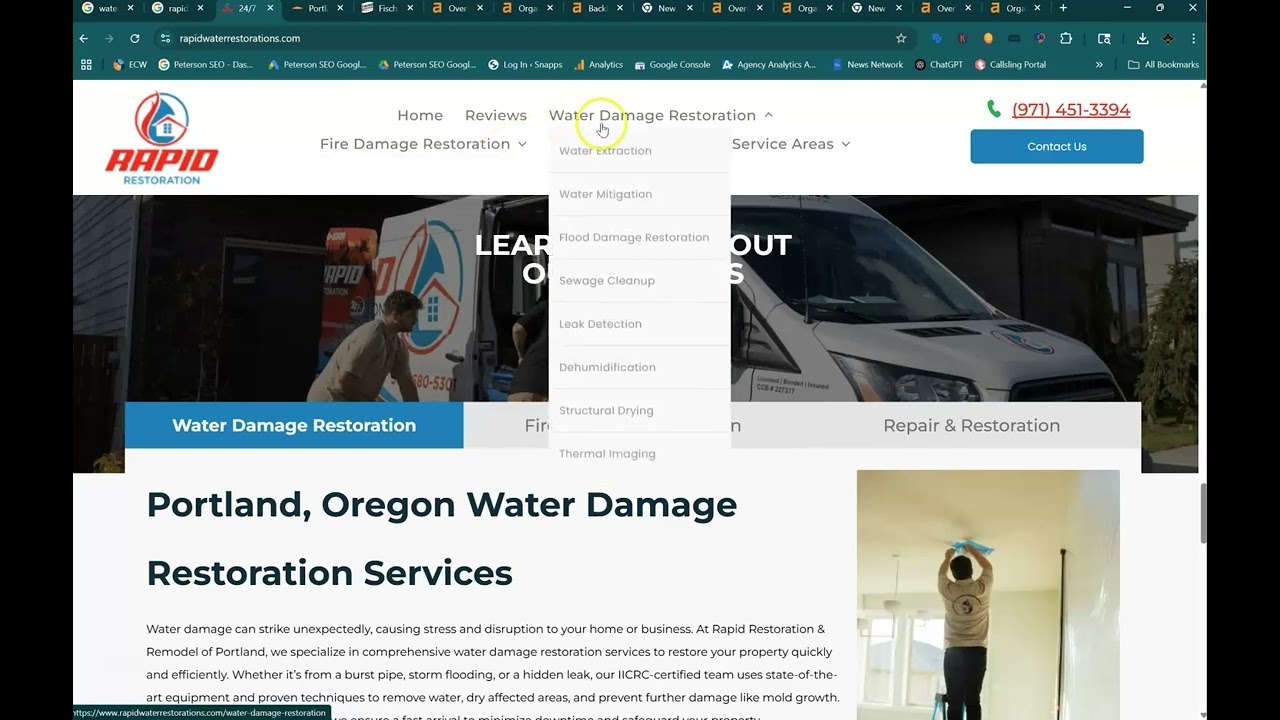Screen dimensions: 1280x720
Task: Click the green phone icon
Action: point(993,109)
